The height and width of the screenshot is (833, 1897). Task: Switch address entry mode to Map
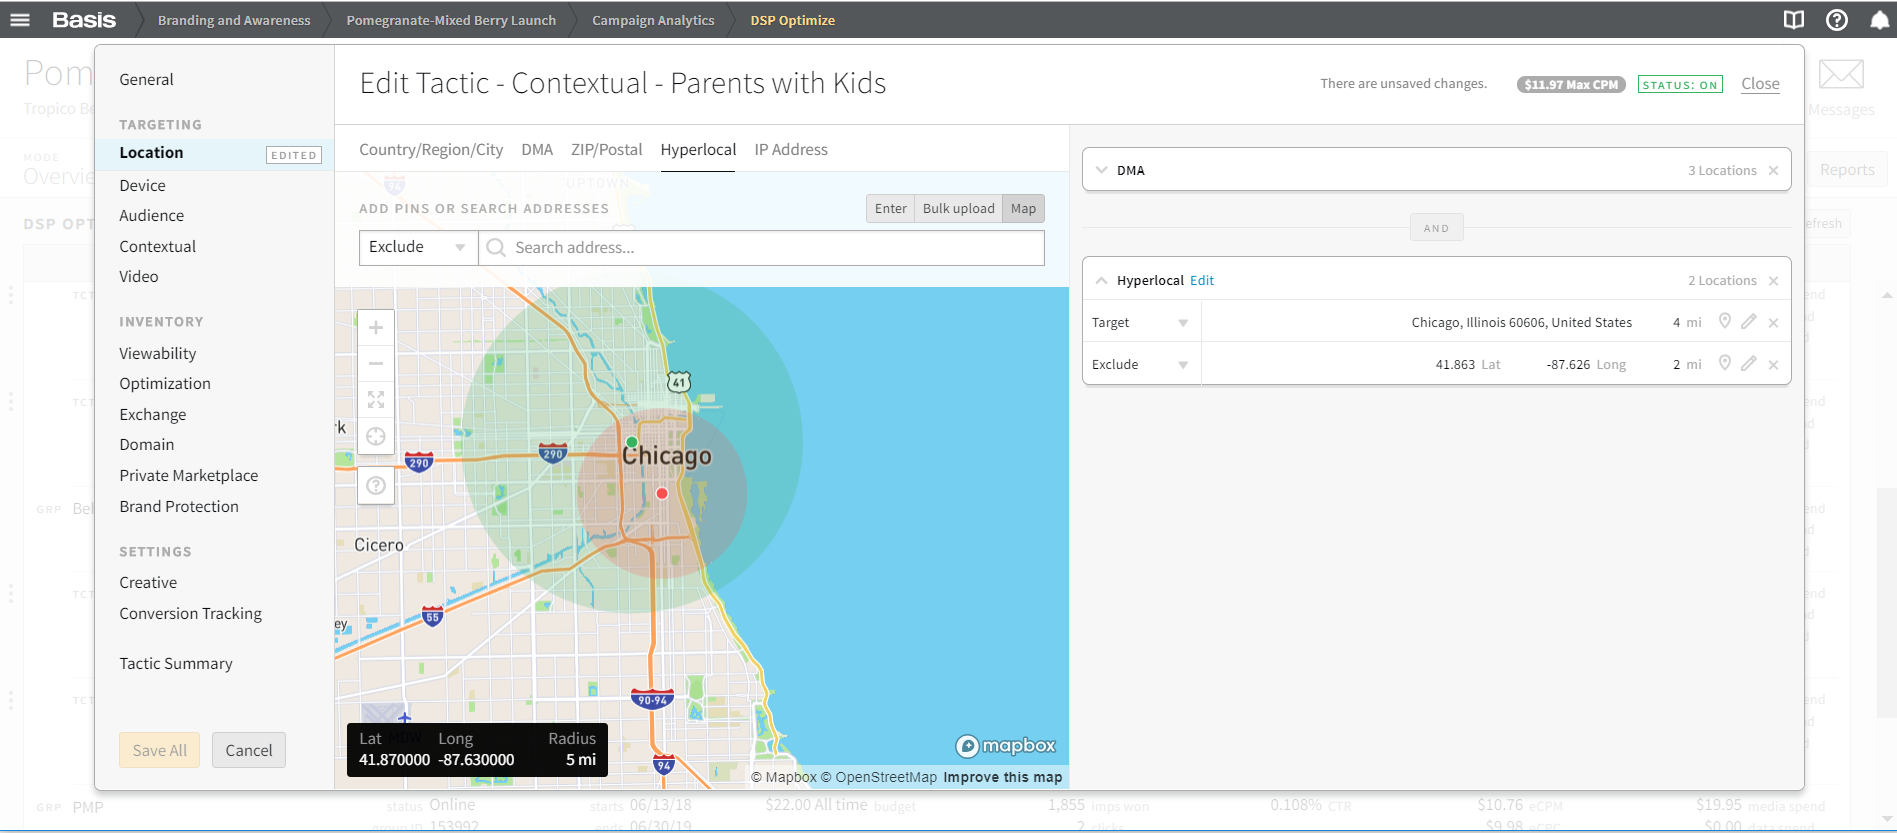pos(1023,209)
